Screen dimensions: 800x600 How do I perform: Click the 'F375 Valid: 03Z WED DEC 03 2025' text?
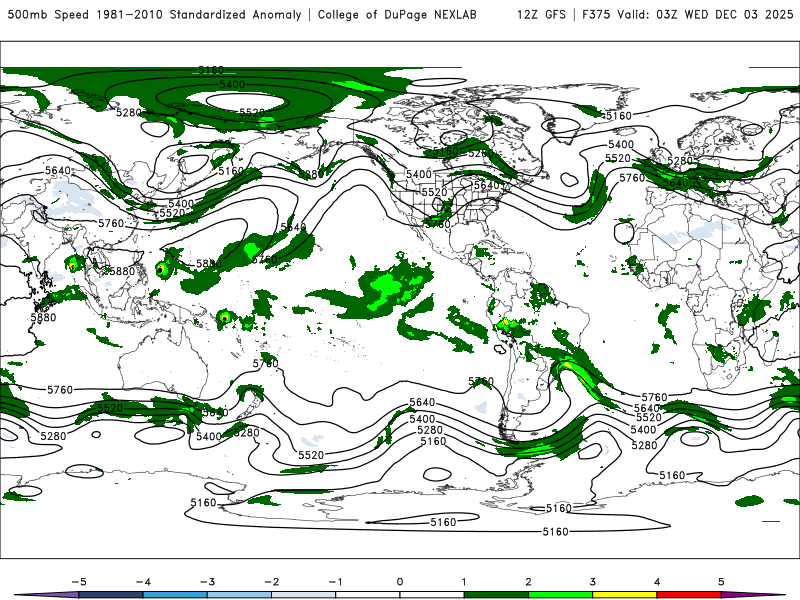click(687, 14)
